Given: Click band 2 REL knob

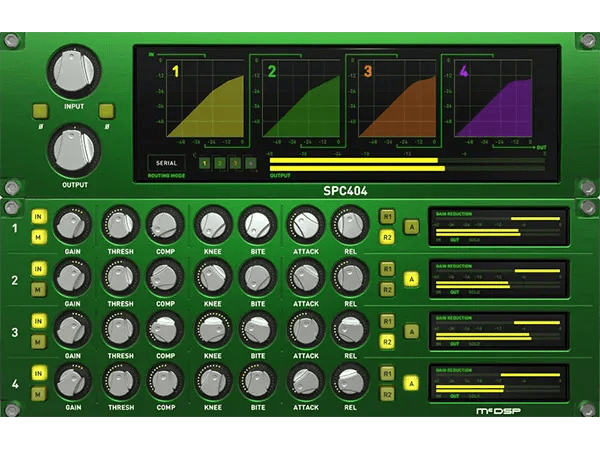Looking at the screenshot, I should point(350,278).
